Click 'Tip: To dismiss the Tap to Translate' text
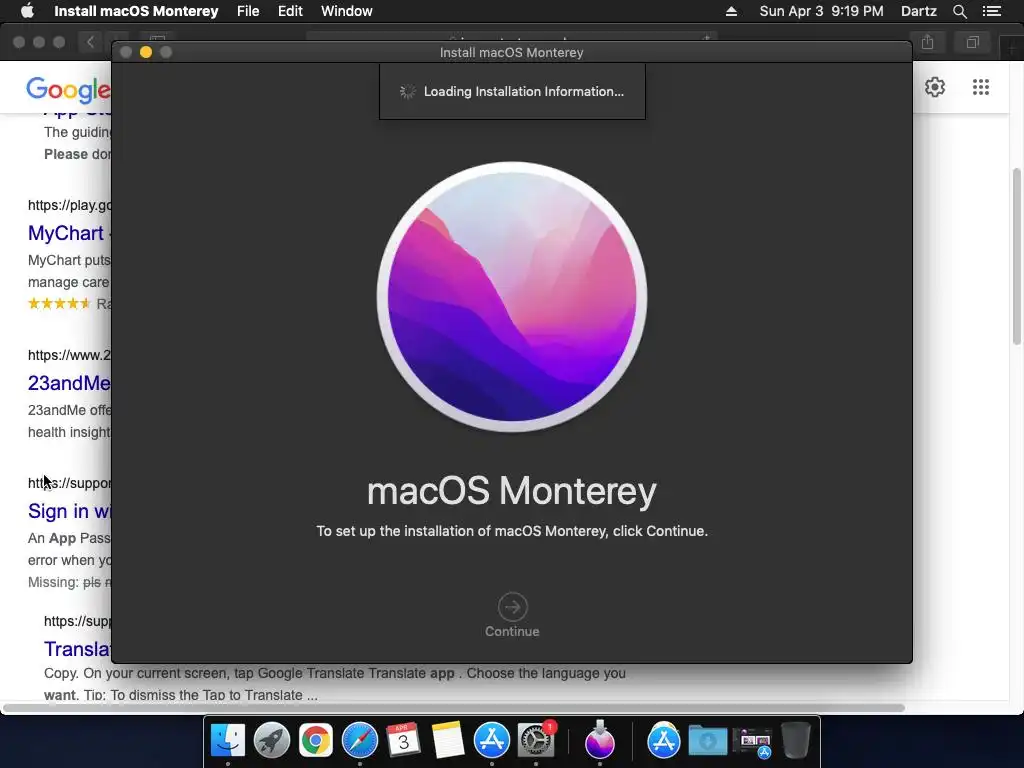1024x768 pixels. pyautogui.click(x=200, y=695)
